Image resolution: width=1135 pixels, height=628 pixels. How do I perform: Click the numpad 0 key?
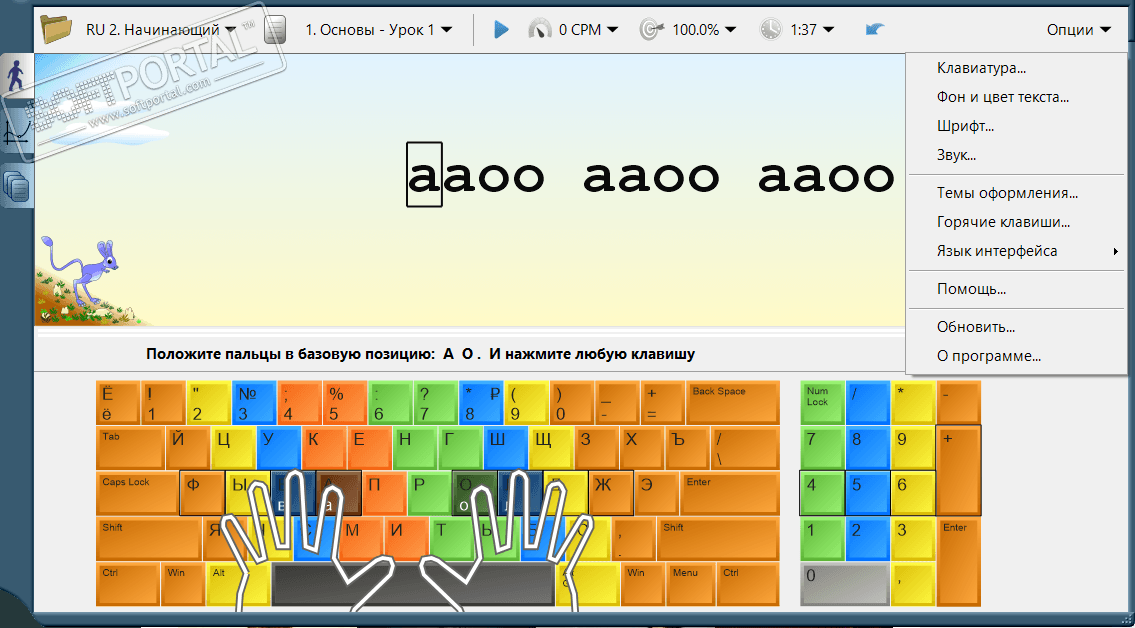click(x=845, y=584)
